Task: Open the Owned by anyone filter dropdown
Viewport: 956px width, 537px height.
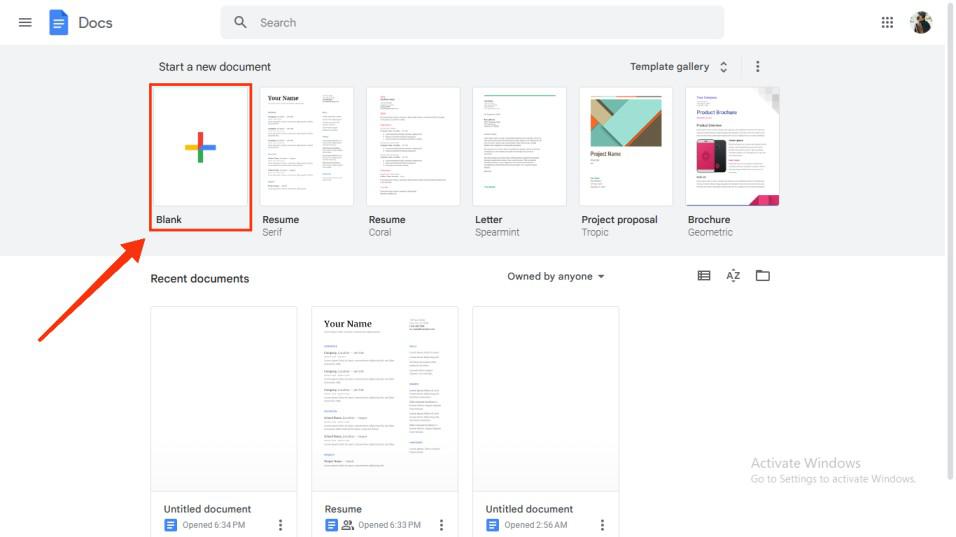Action: [555, 276]
